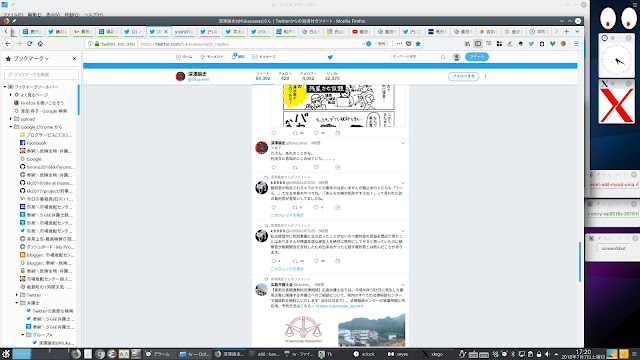This screenshot has width=640, height=360.
Task: Expand the upload bookmark folder
Action: 11,119
